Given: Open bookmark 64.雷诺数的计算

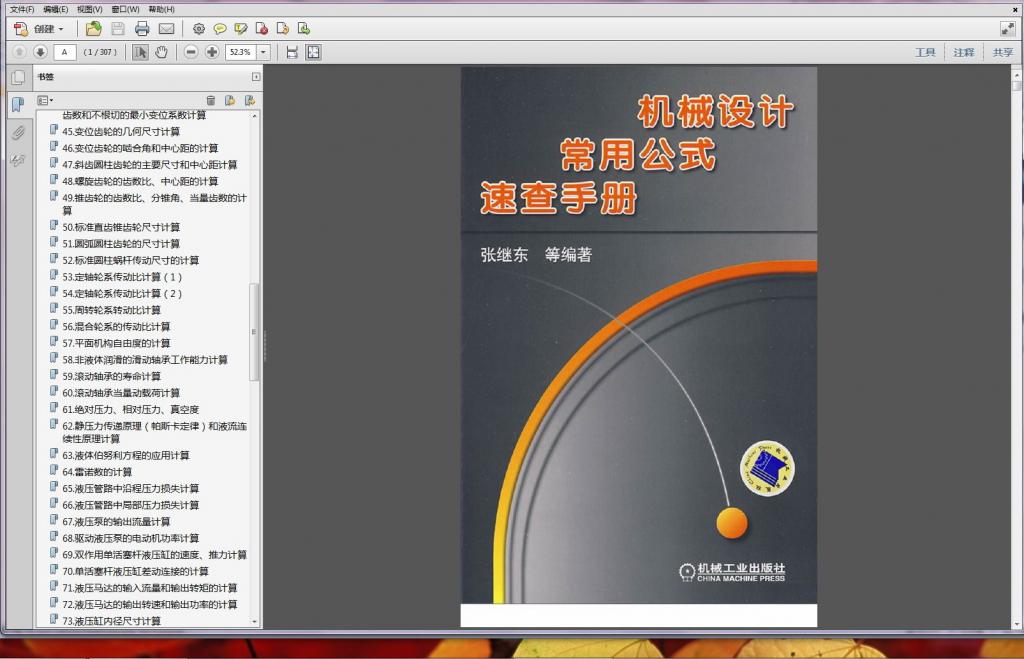Looking at the screenshot, I should coord(97,472).
